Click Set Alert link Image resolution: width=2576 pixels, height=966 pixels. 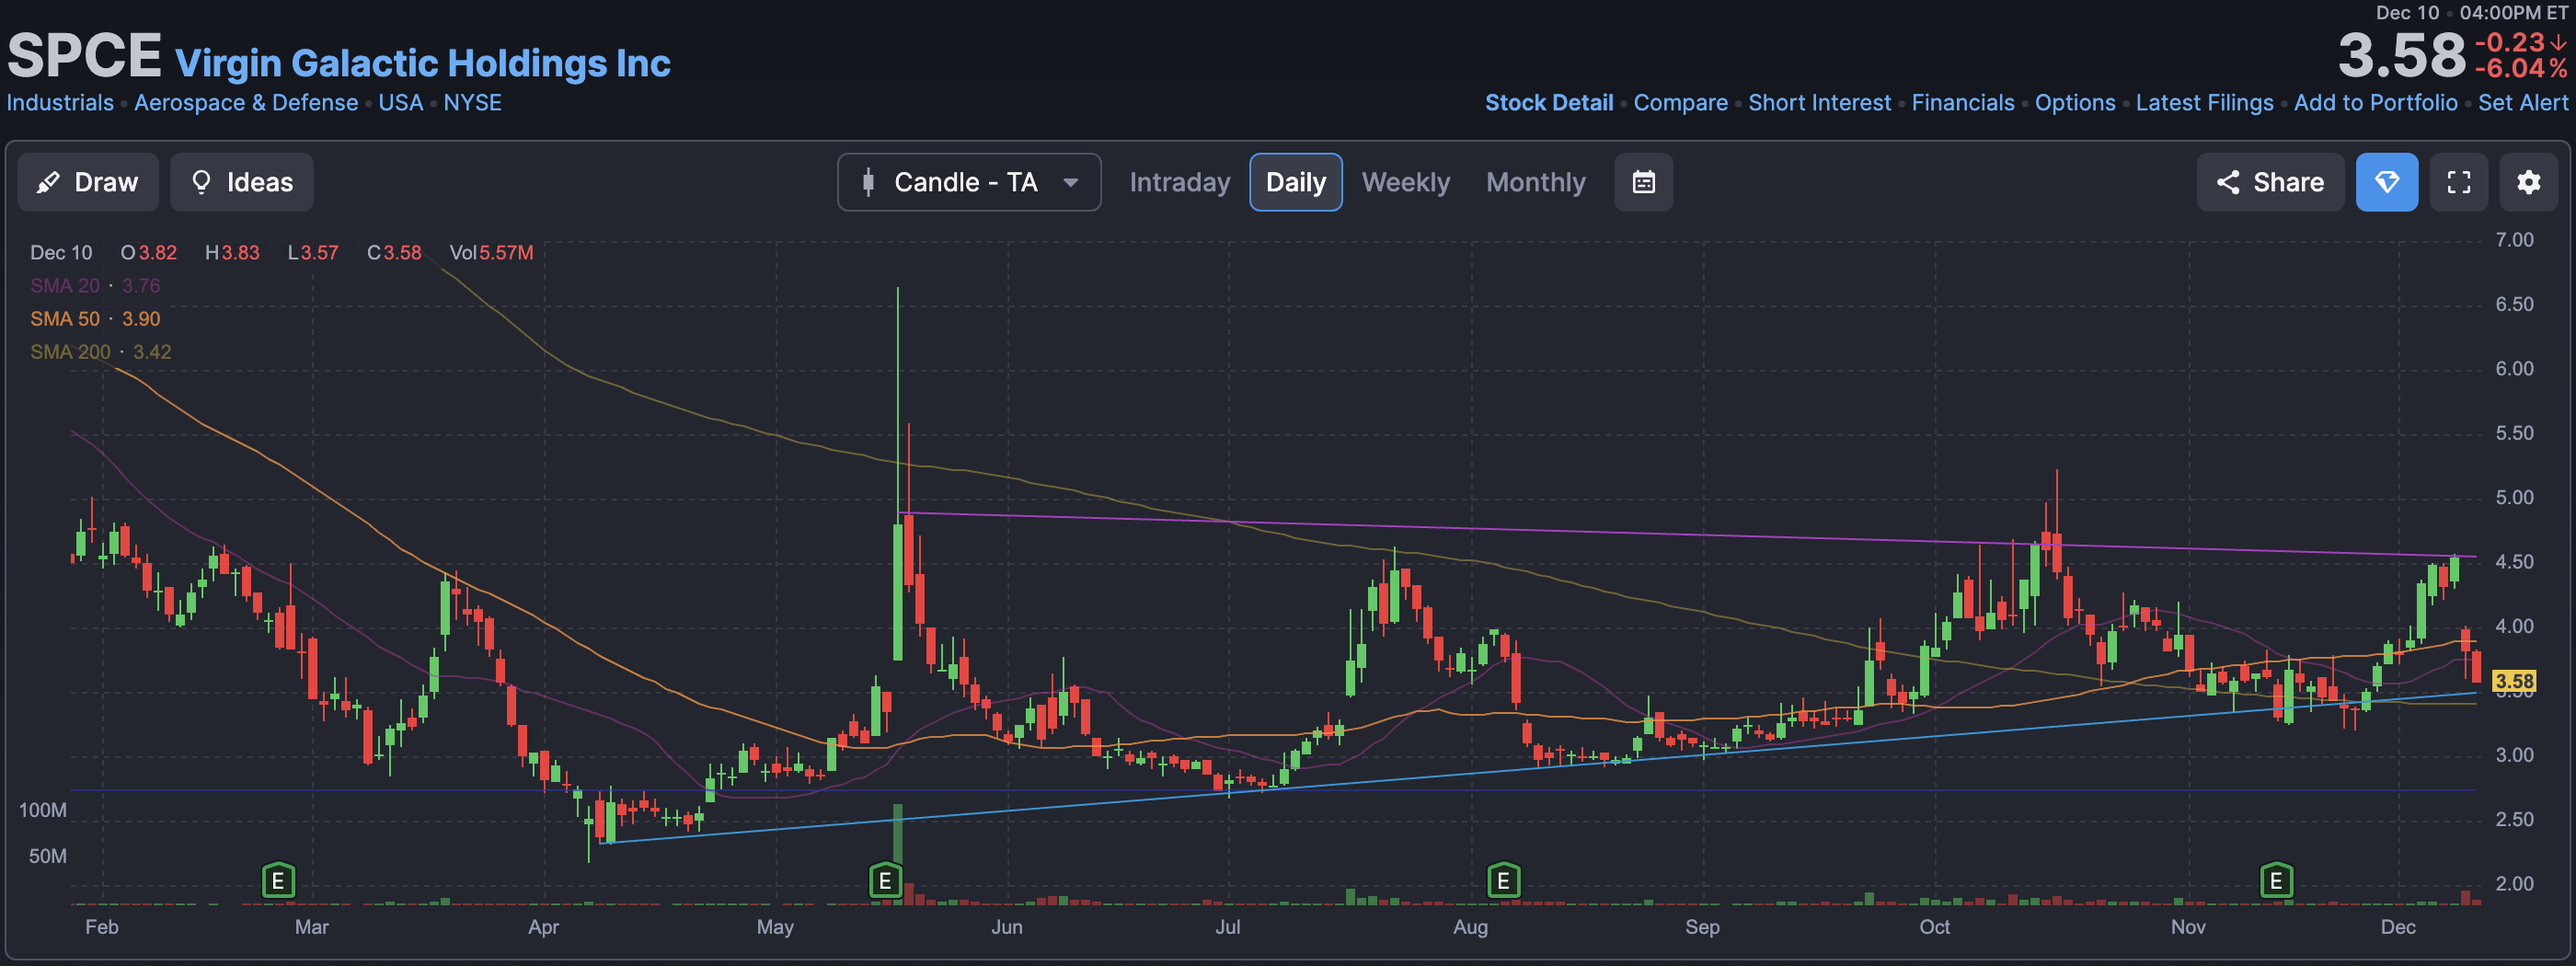(x=2523, y=103)
